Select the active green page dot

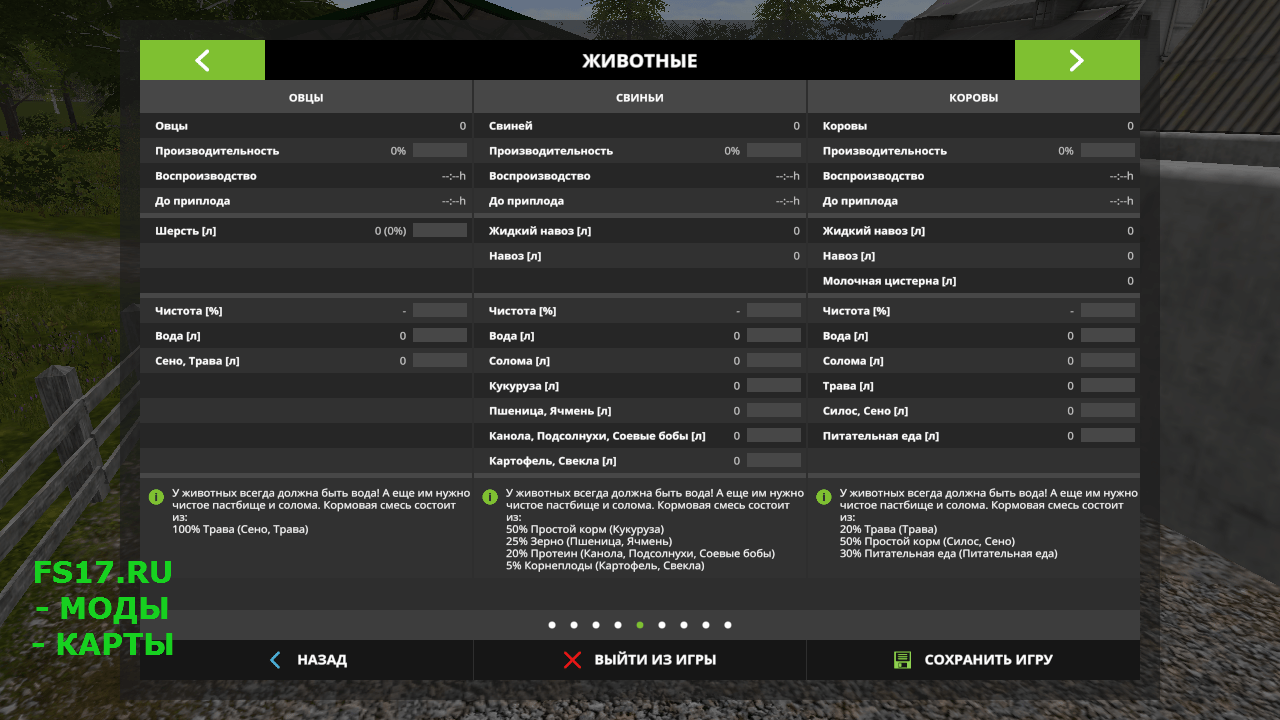coord(640,625)
